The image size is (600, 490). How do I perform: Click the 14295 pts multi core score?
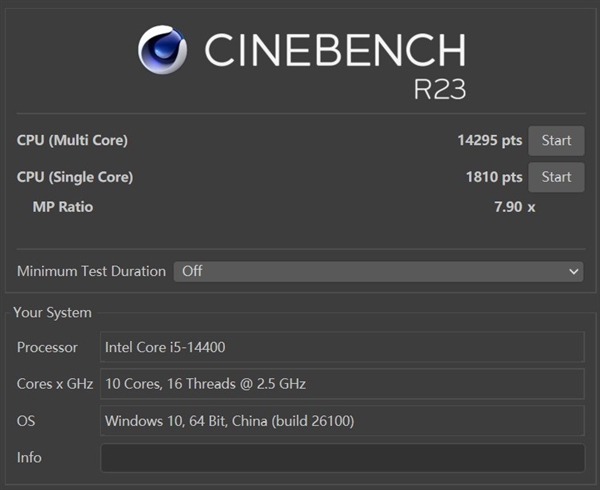[x=489, y=141]
